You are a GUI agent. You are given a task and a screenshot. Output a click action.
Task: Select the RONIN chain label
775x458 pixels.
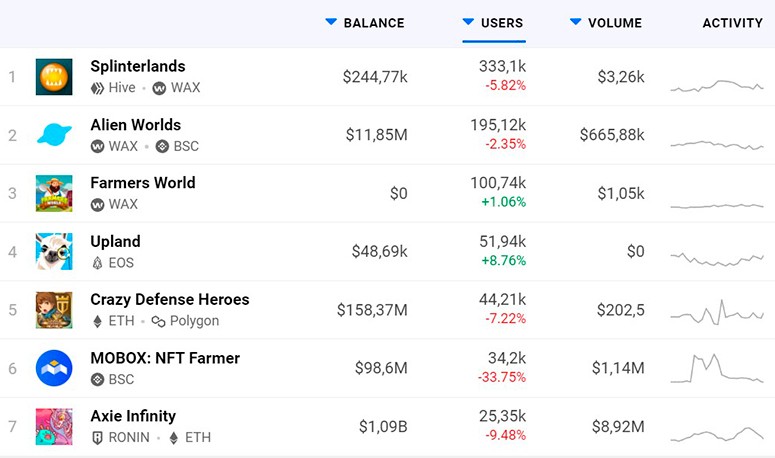point(130,437)
